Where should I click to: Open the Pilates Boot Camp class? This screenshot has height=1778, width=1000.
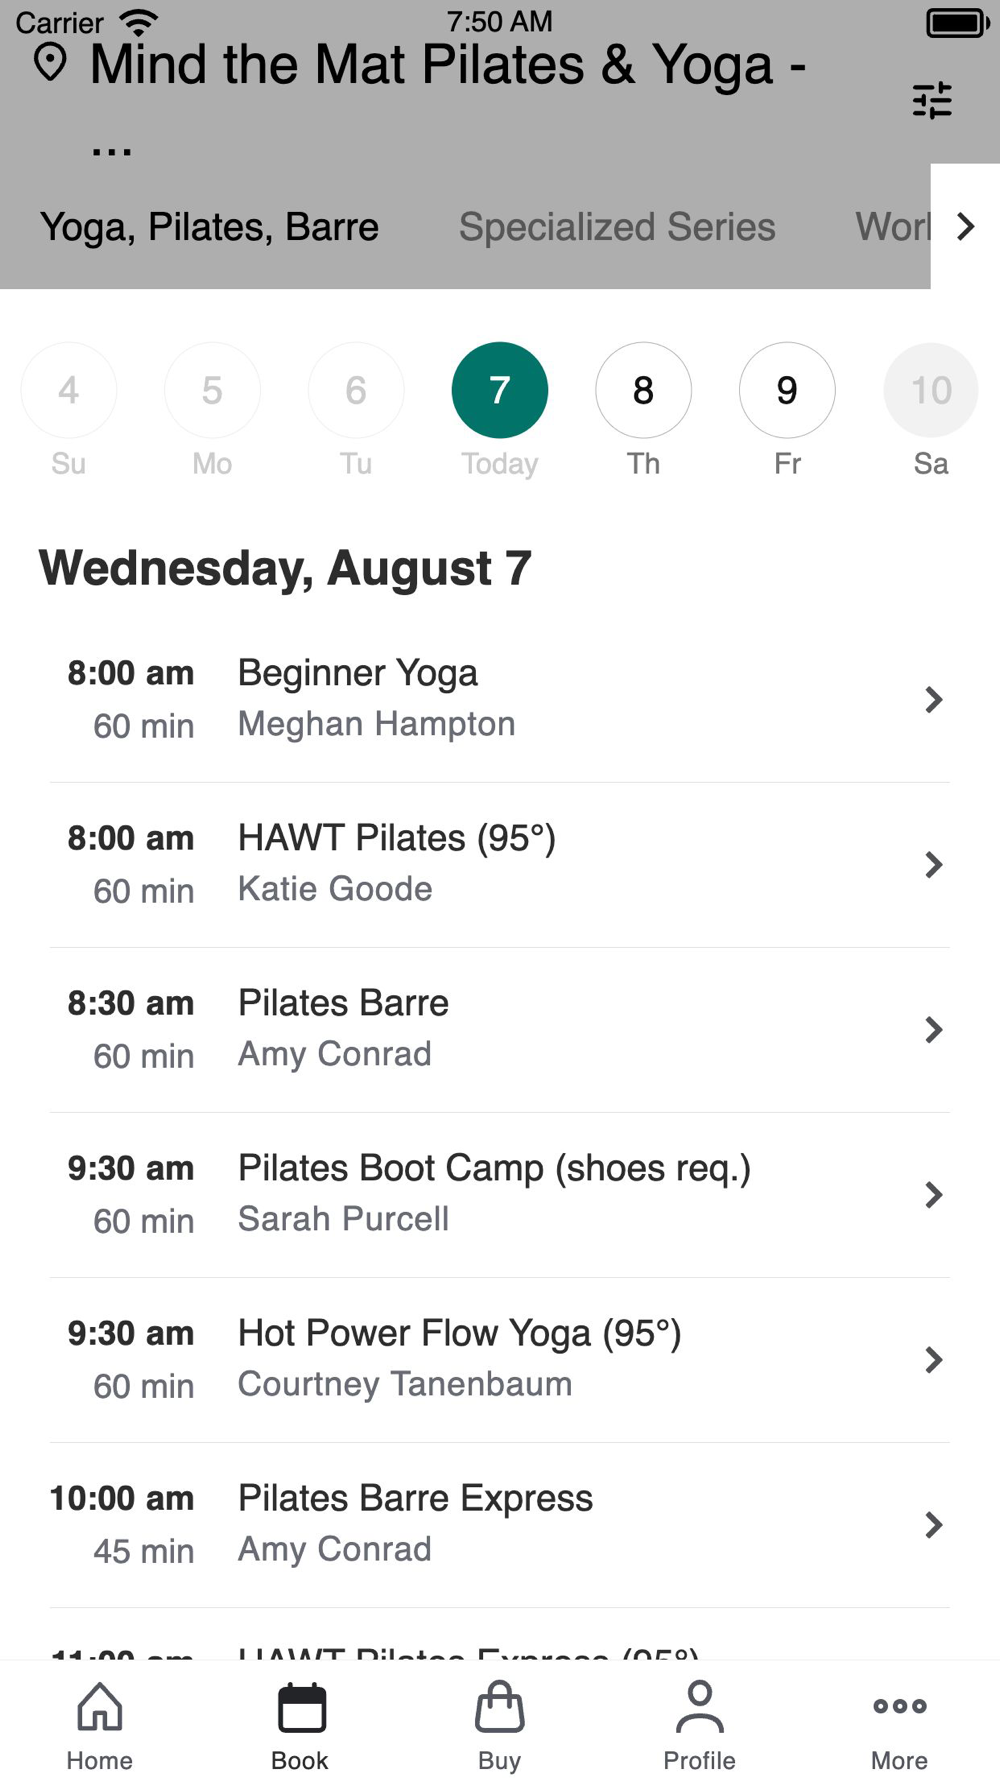click(x=494, y=1193)
